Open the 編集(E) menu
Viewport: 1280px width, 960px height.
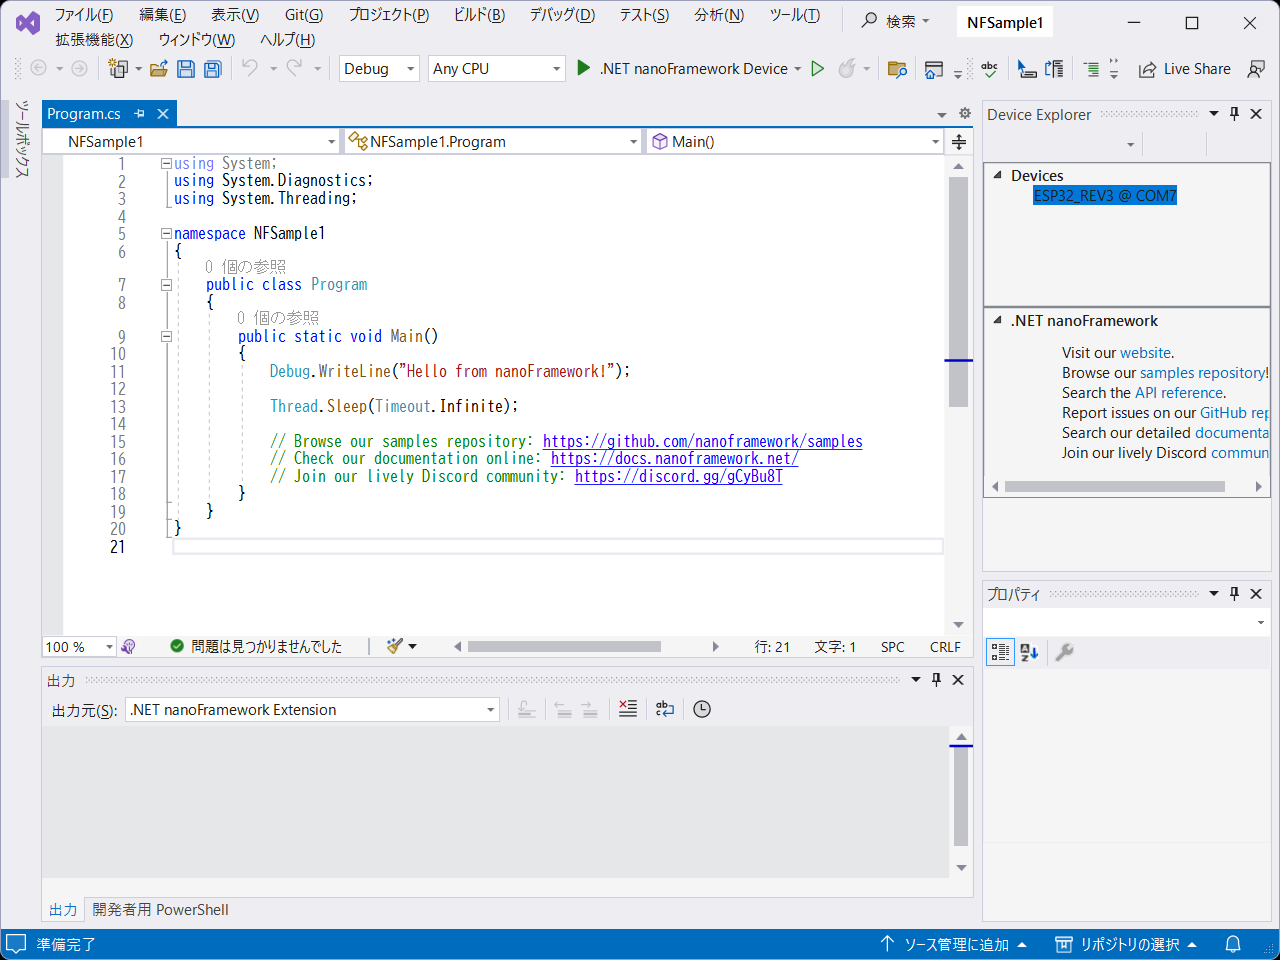163,15
